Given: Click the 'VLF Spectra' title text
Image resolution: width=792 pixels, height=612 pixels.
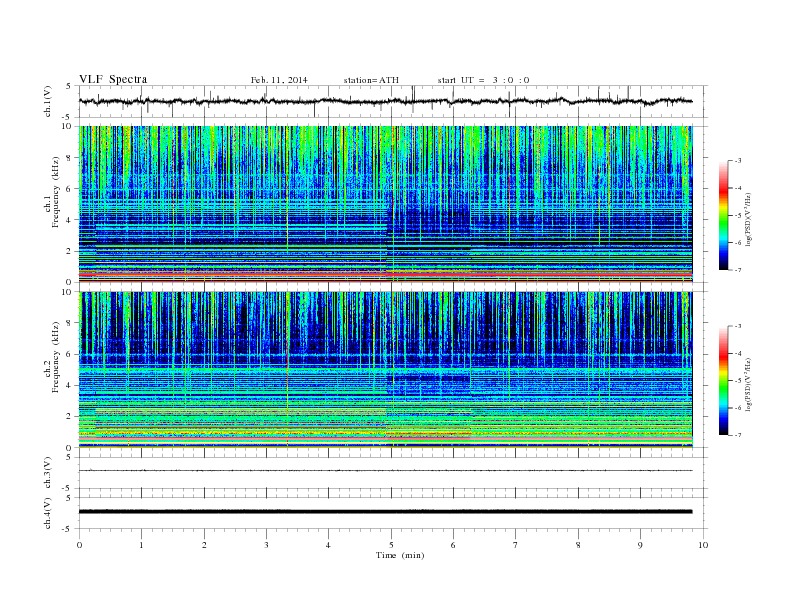Looking at the screenshot, I should pyautogui.click(x=113, y=79).
